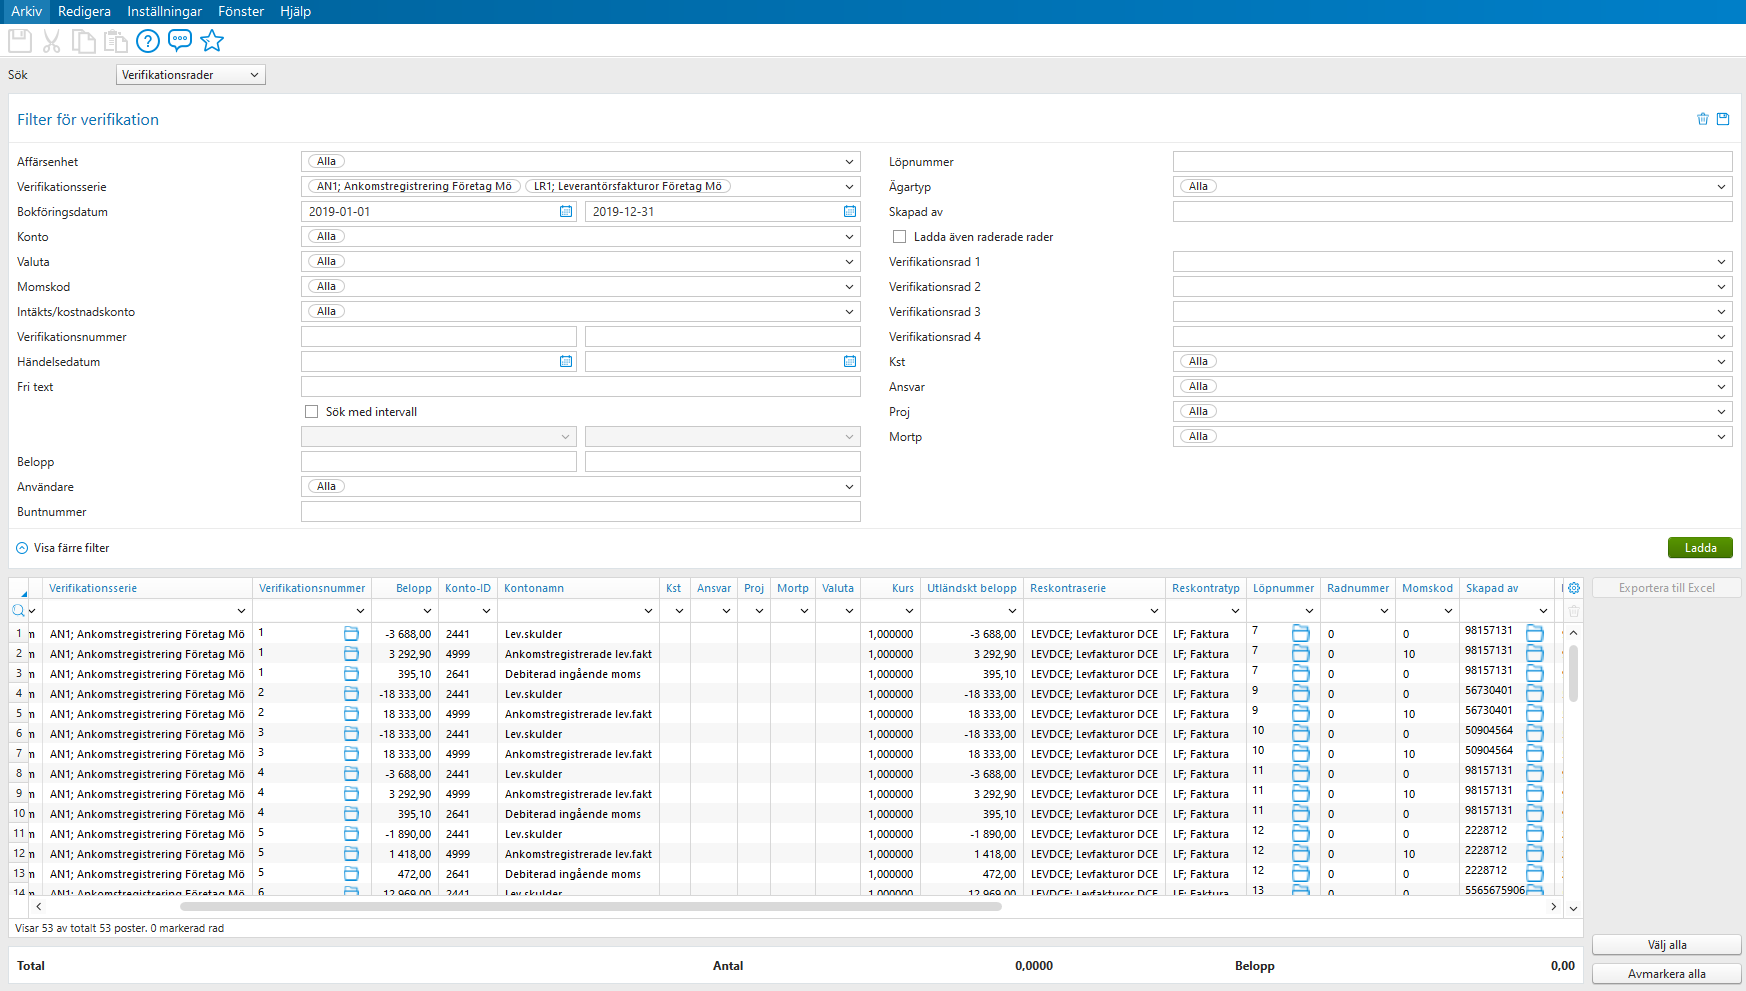Open the document icon on the first grid row
Viewport: 1746px width, 991px height.
352,633
